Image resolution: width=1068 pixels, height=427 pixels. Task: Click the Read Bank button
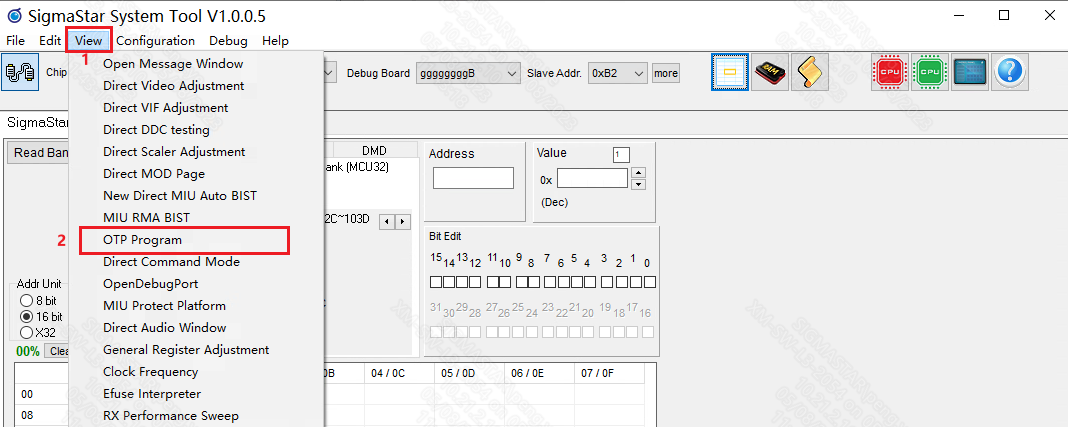[40, 153]
